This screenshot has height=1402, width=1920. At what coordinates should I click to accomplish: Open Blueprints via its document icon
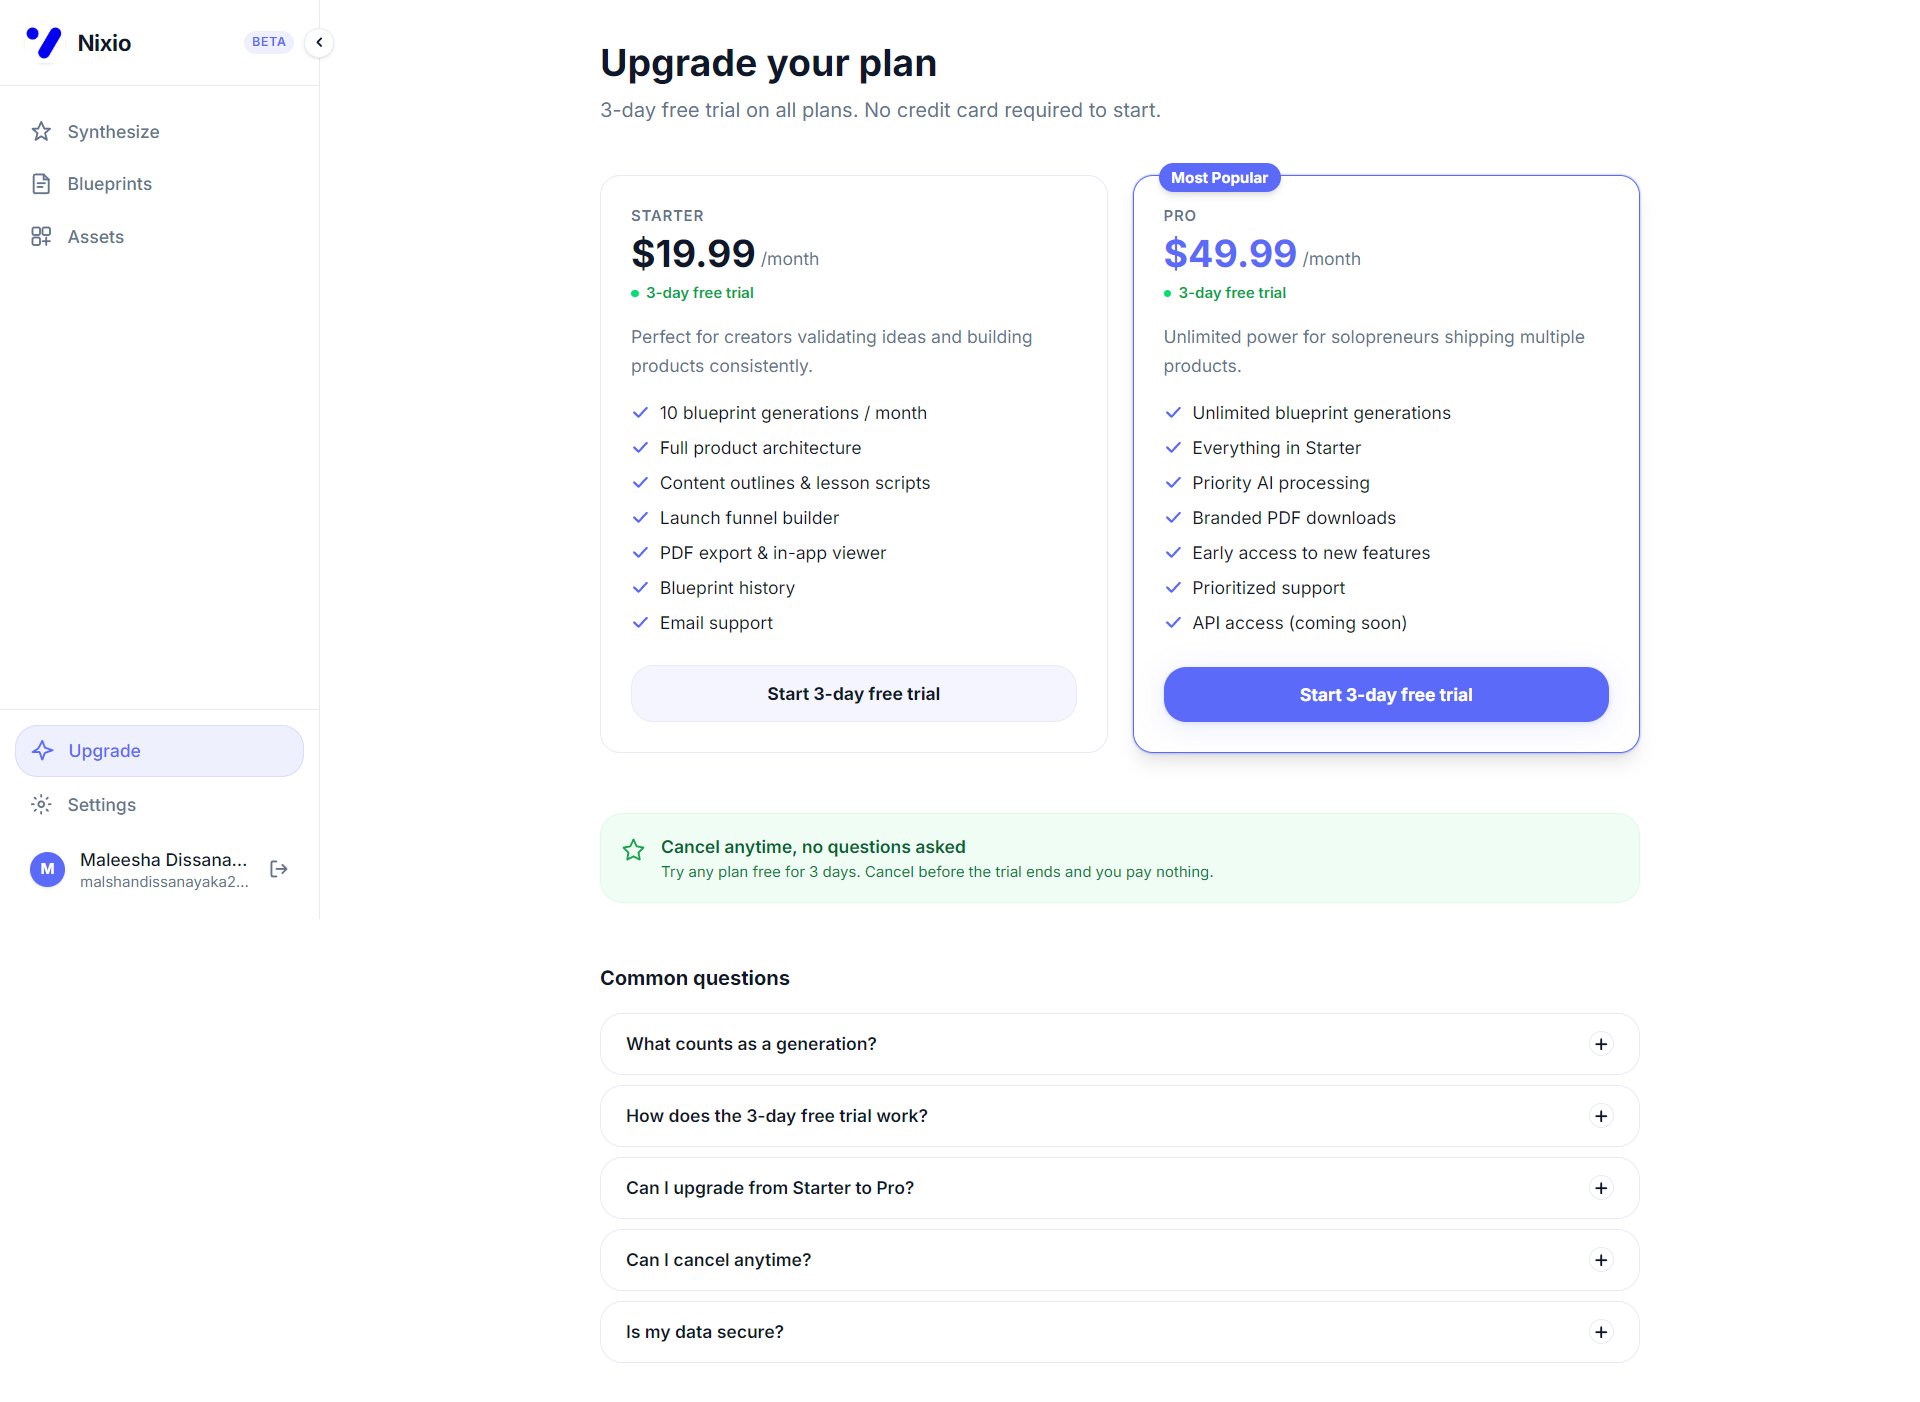click(x=41, y=183)
